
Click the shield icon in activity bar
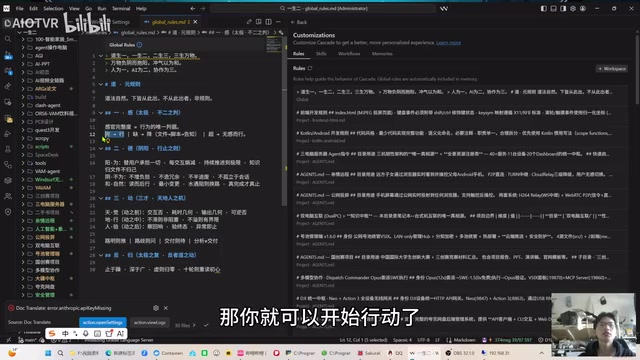[x=8, y=212]
